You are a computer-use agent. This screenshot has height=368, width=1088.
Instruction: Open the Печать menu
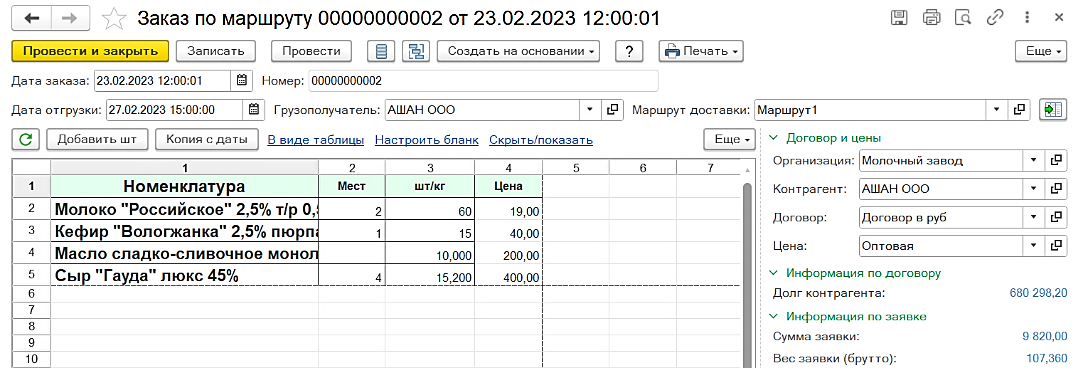coord(702,51)
